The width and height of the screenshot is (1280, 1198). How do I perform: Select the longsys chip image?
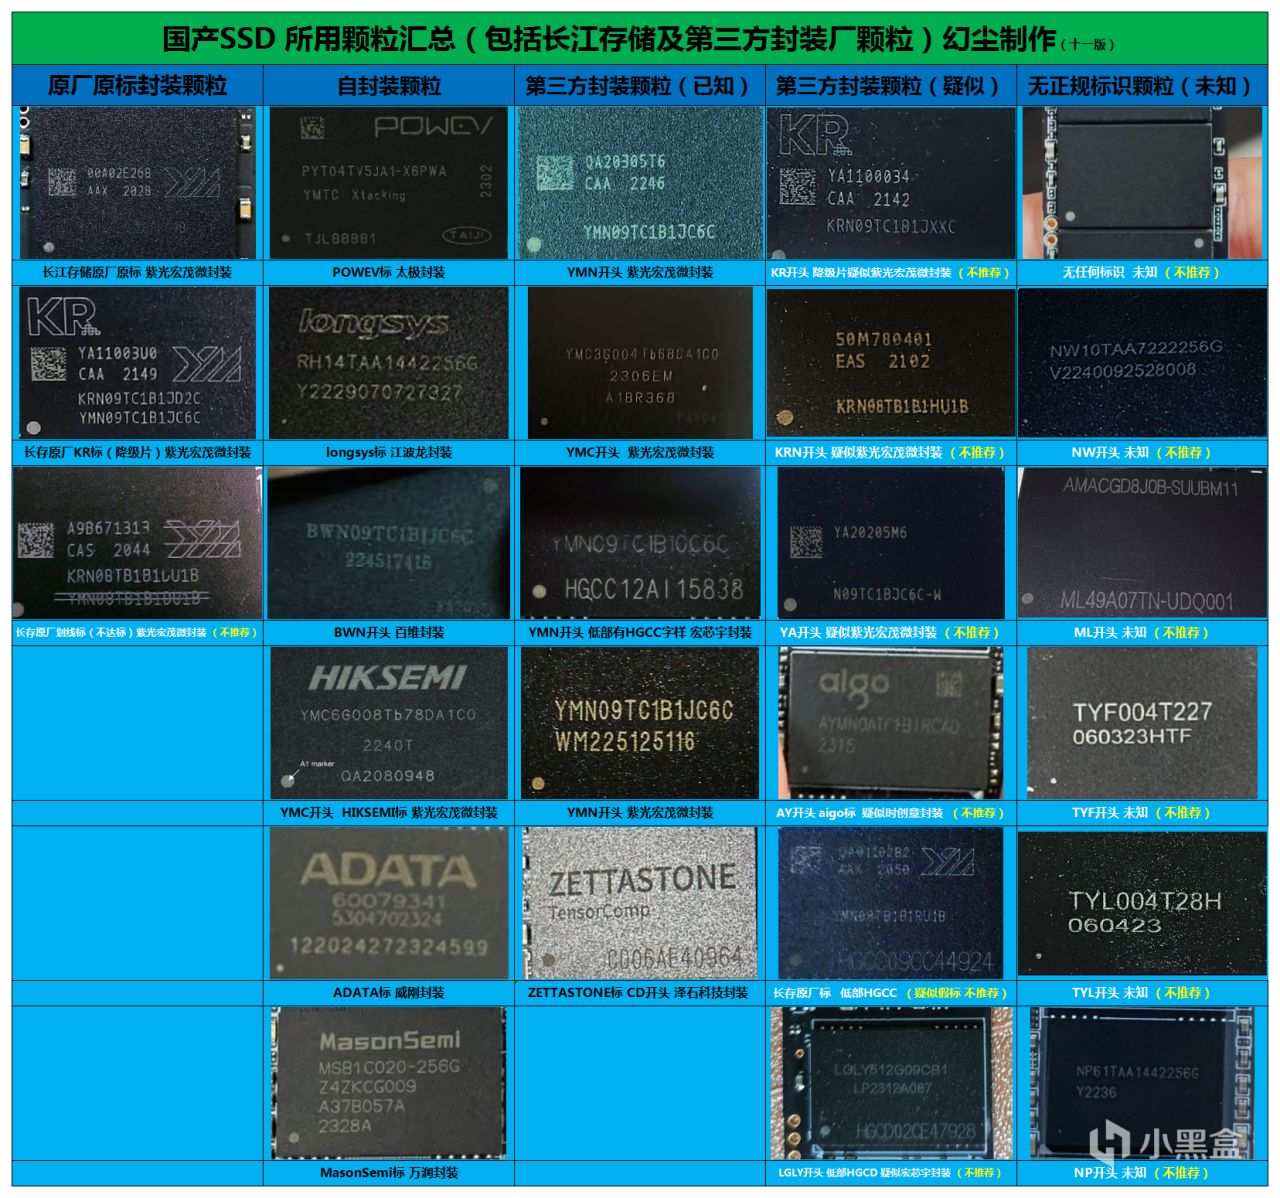point(389,363)
